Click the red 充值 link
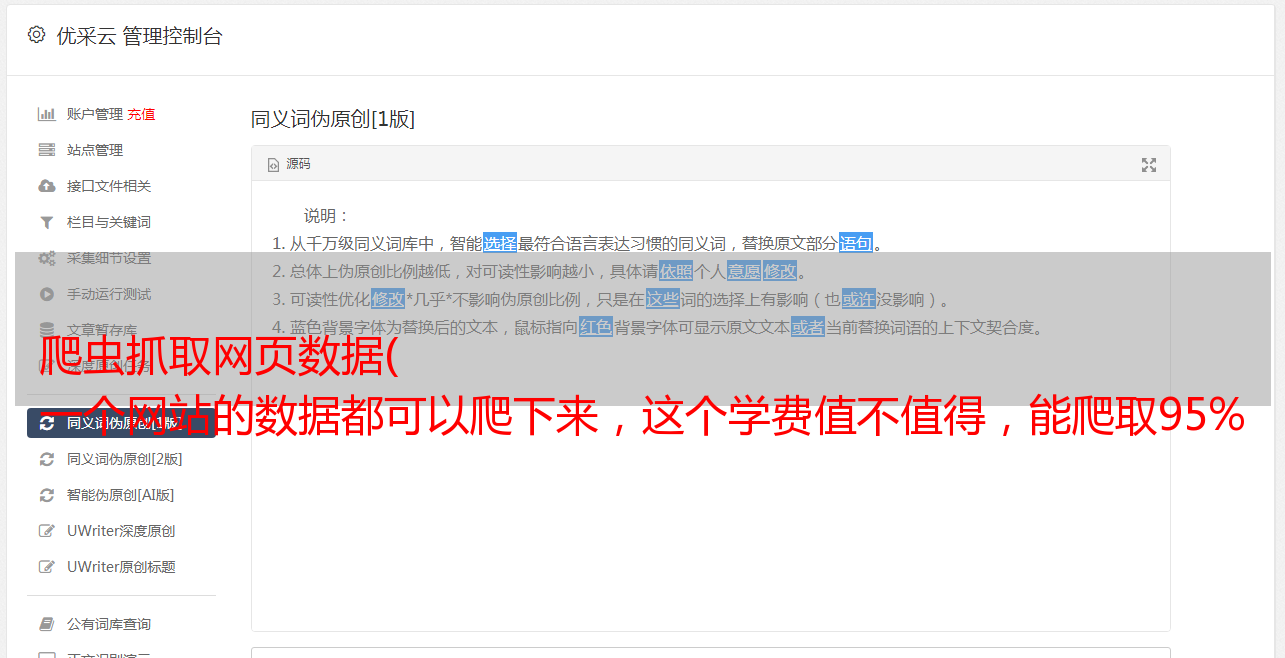 (141, 114)
